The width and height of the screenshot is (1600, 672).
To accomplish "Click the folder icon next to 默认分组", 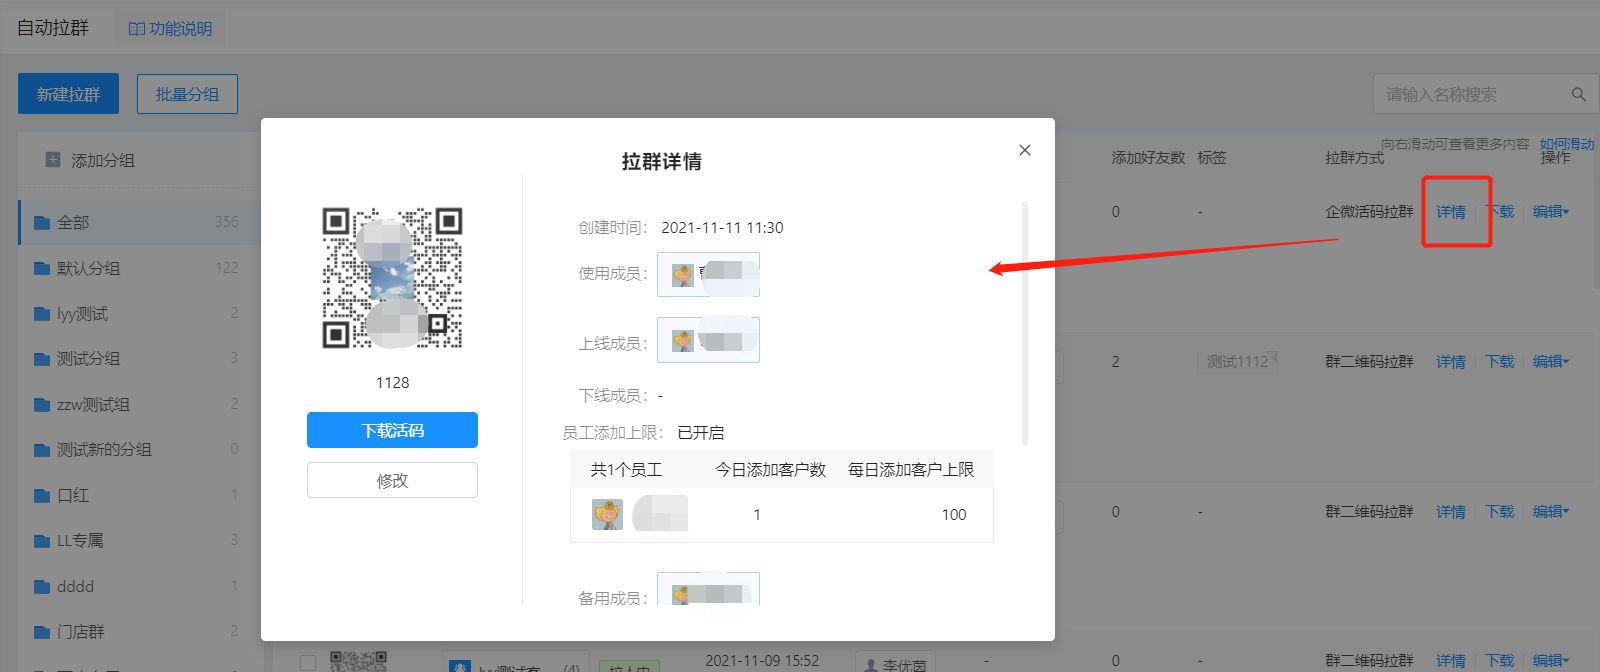I will pyautogui.click(x=42, y=268).
